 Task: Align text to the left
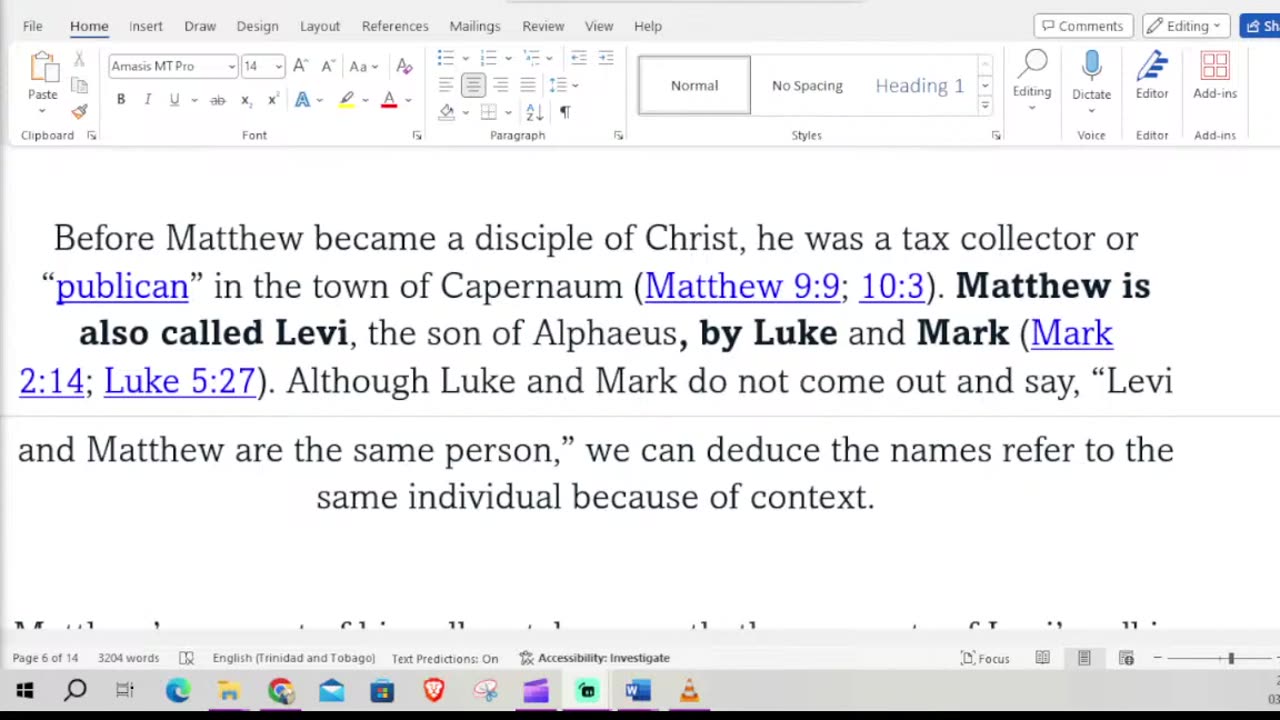[446, 85]
